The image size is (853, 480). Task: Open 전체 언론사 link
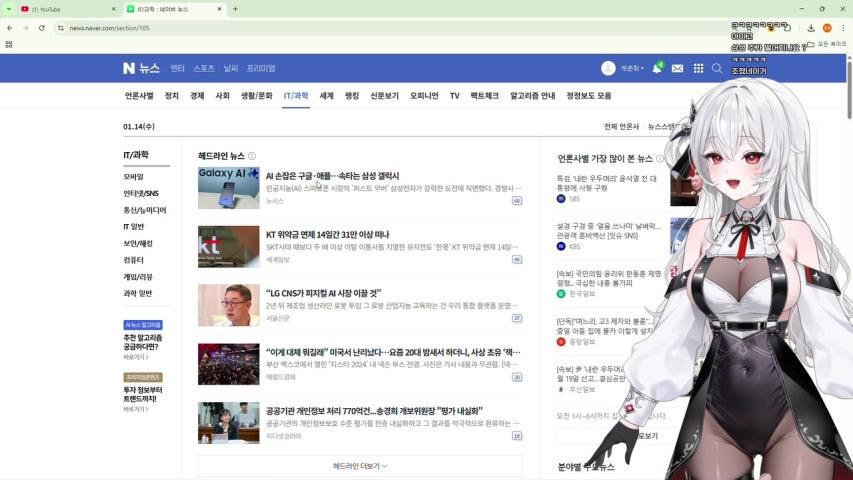[621, 126]
